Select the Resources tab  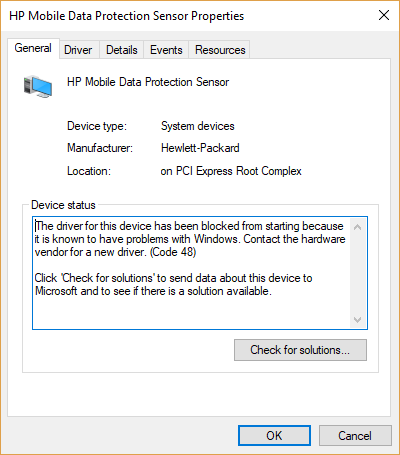tap(220, 50)
